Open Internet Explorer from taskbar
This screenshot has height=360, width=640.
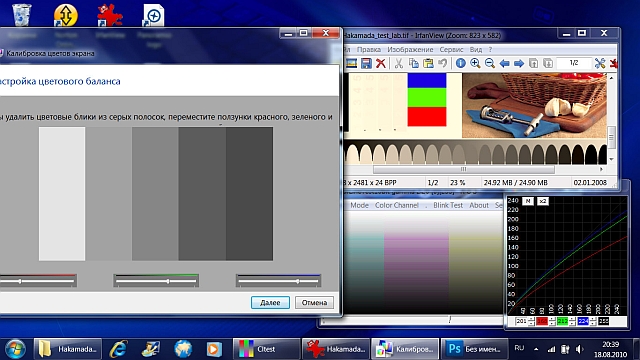(118, 349)
